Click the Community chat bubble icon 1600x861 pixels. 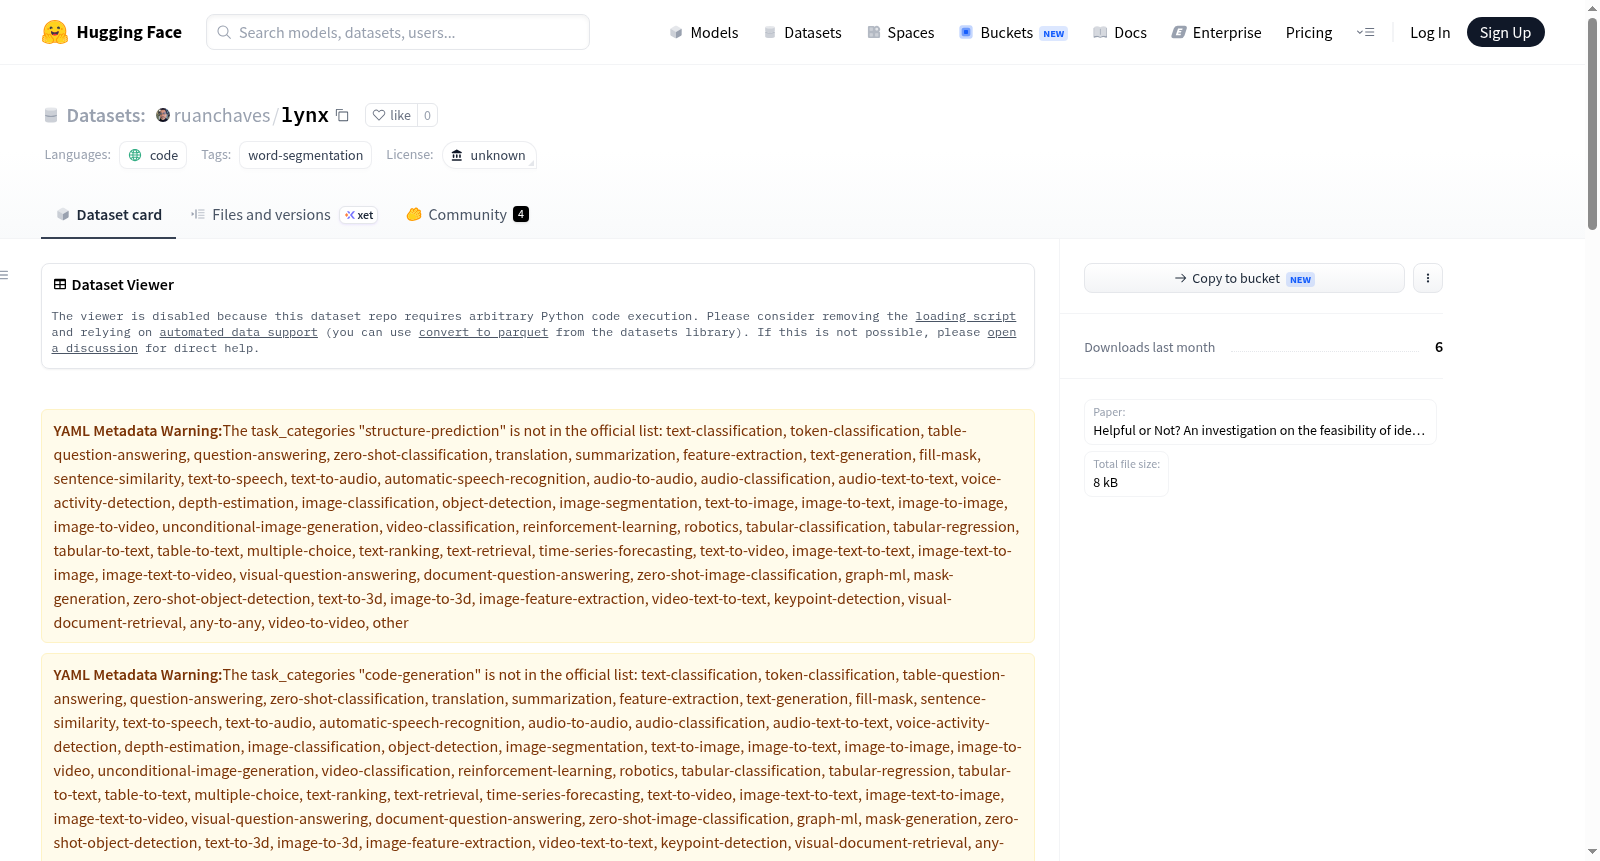click(x=414, y=214)
